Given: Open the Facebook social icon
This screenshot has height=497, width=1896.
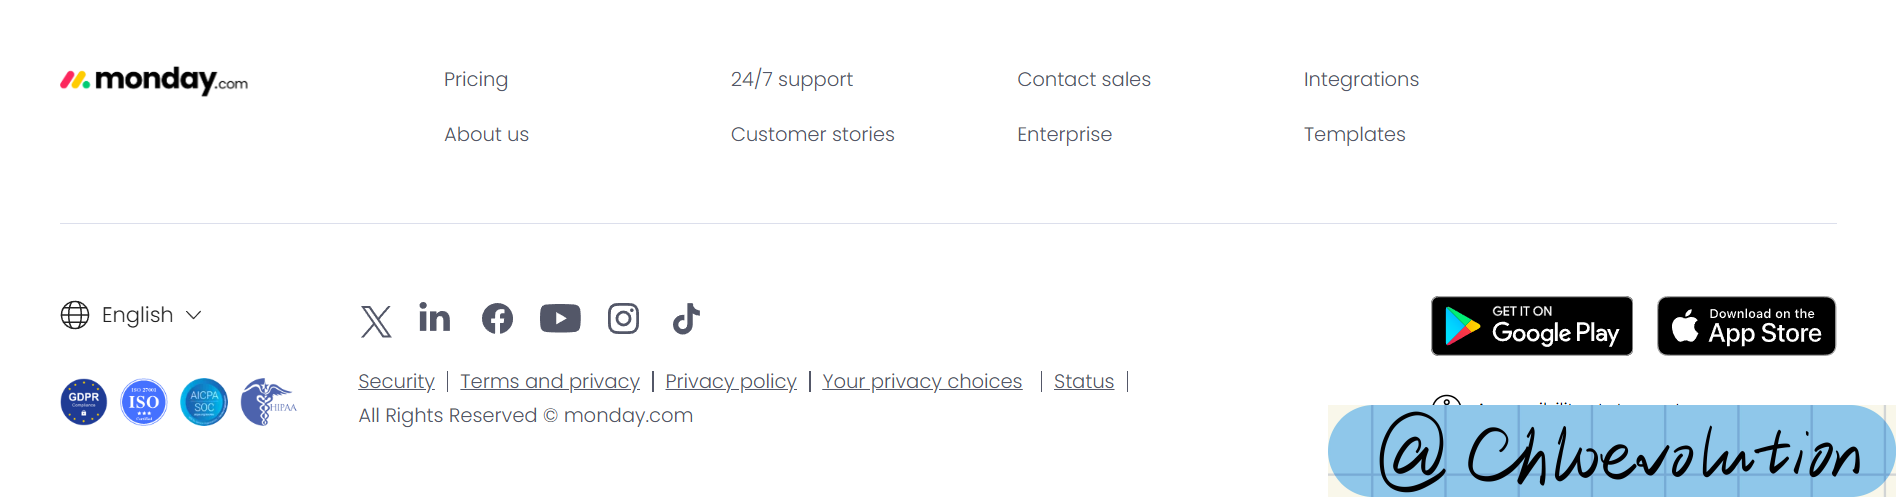Looking at the screenshot, I should 497,319.
